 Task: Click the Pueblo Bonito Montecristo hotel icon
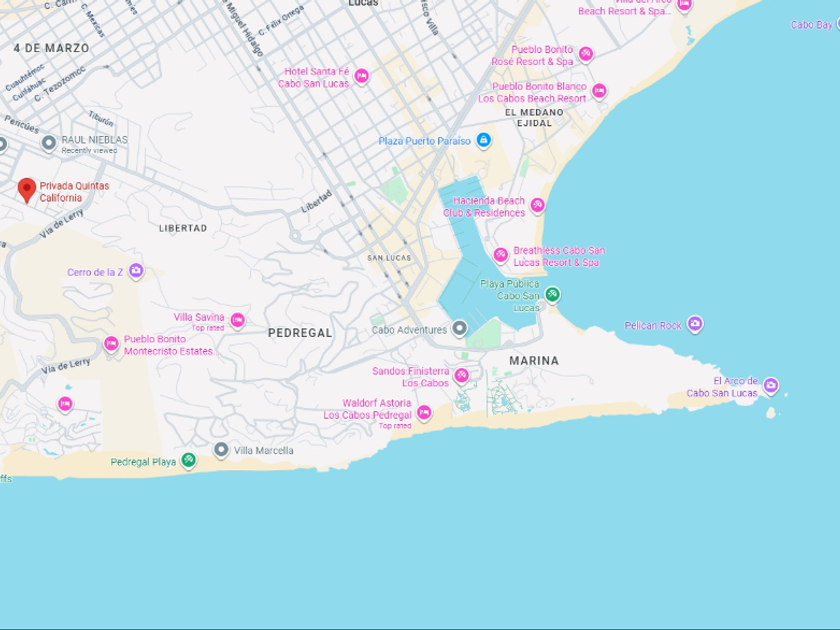click(111, 344)
